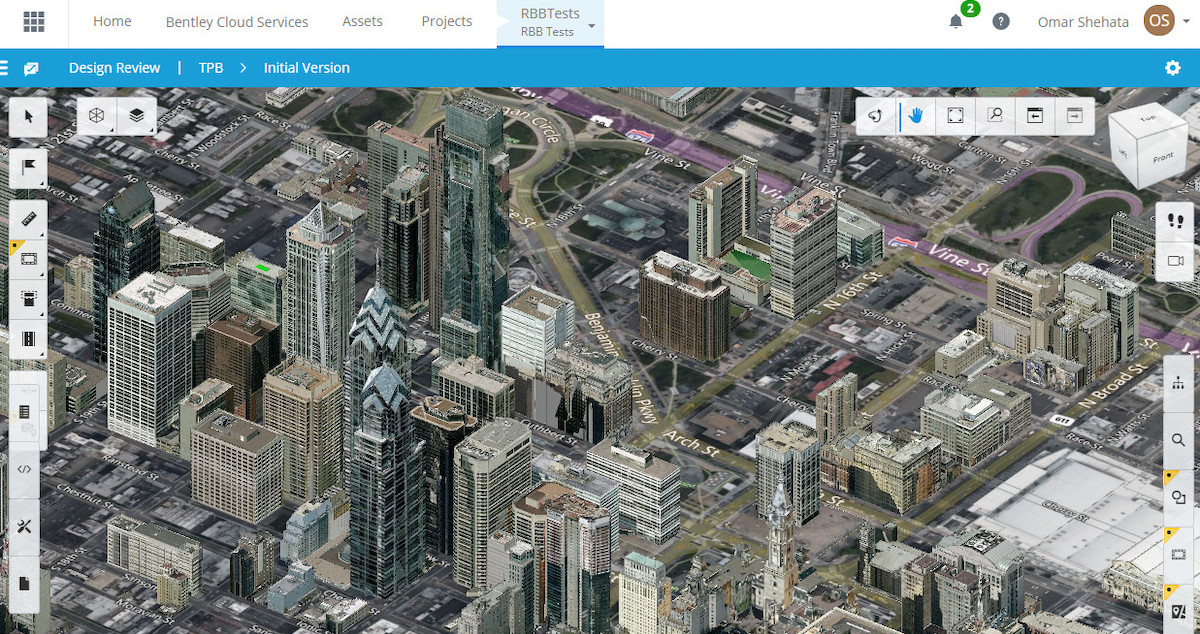Activate the rotate view tool

tap(875, 116)
